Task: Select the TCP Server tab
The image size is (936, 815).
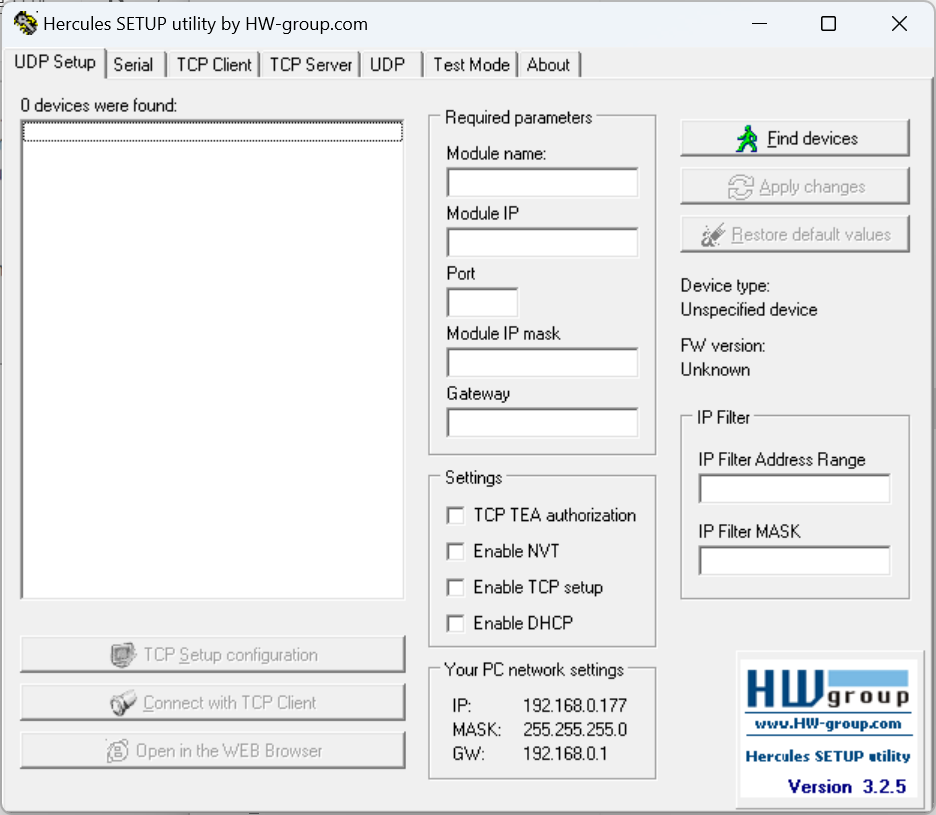Action: tap(310, 64)
